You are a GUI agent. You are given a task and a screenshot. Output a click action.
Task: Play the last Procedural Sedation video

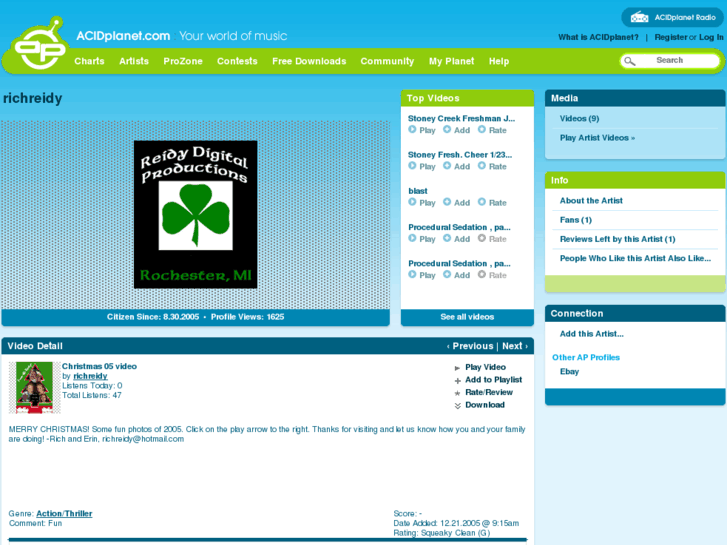[x=422, y=275]
